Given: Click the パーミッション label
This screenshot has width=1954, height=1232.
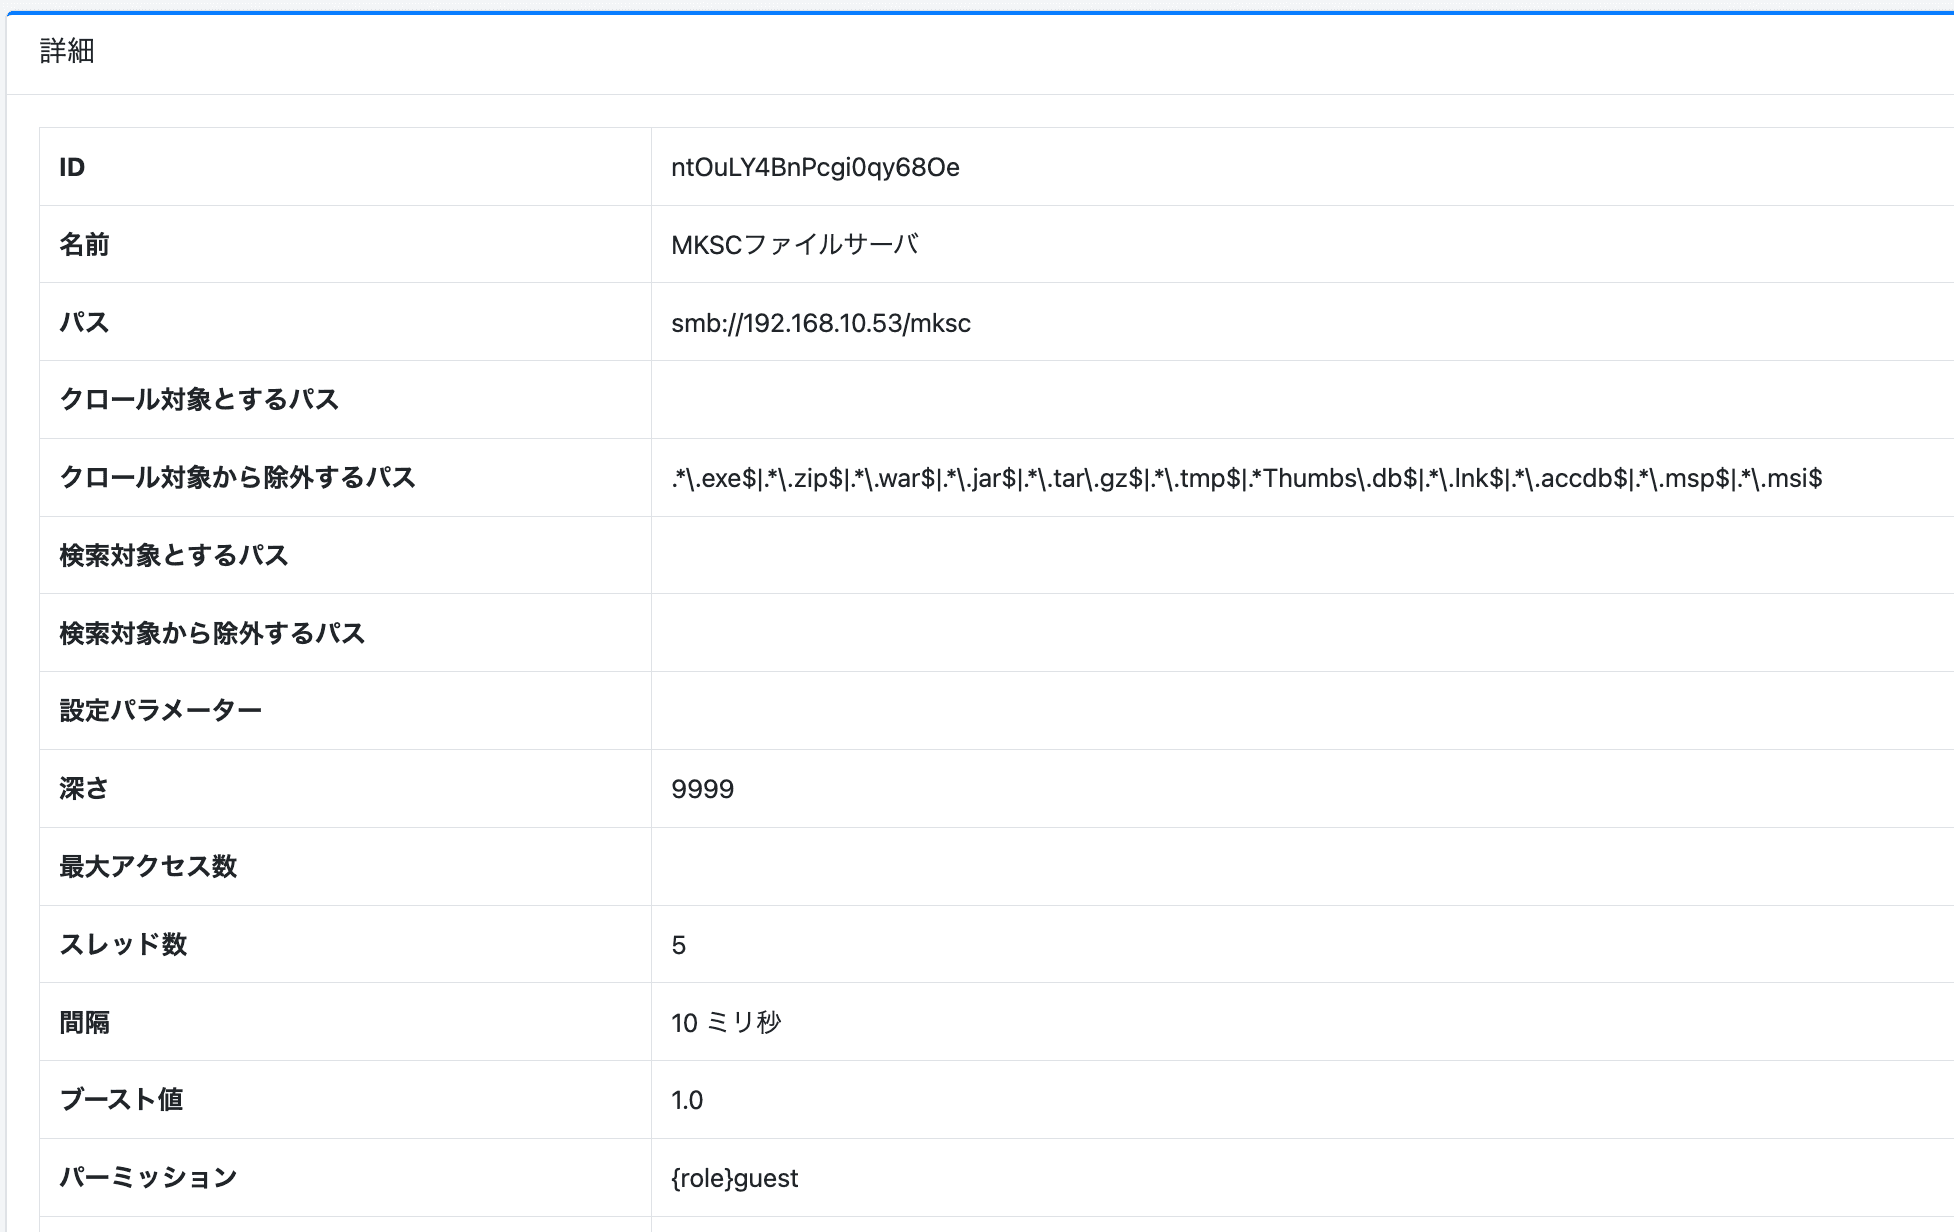Looking at the screenshot, I should click(148, 1177).
